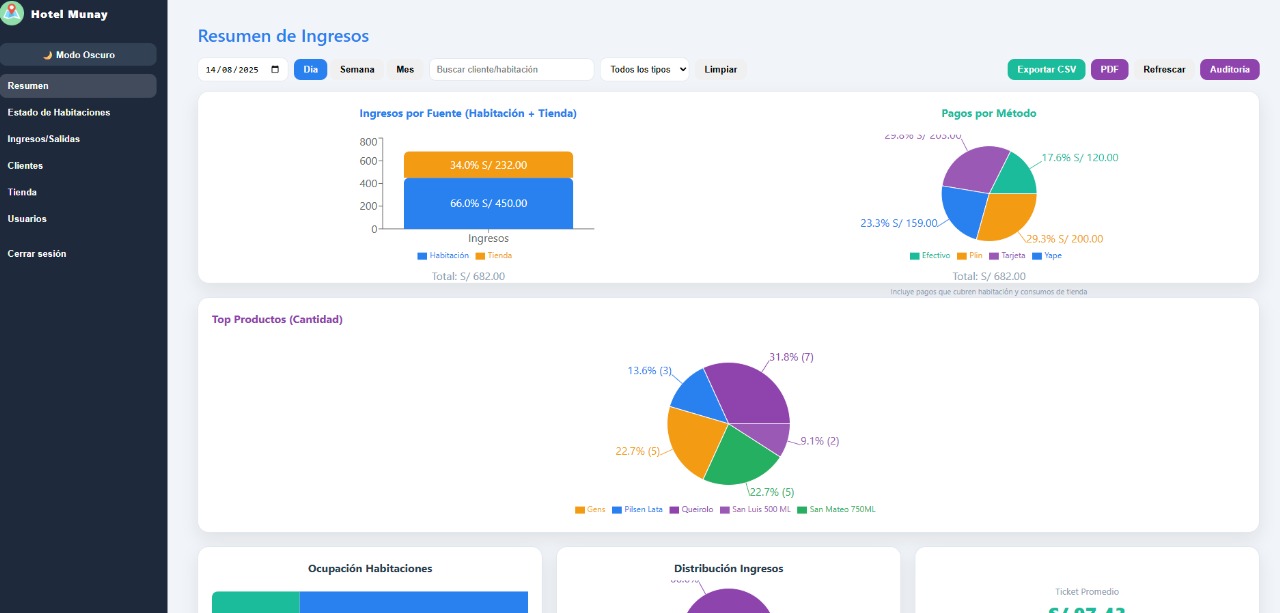Toggle Gens legend in products chart
Screen dimensions: 1280x613
[x=590, y=509]
